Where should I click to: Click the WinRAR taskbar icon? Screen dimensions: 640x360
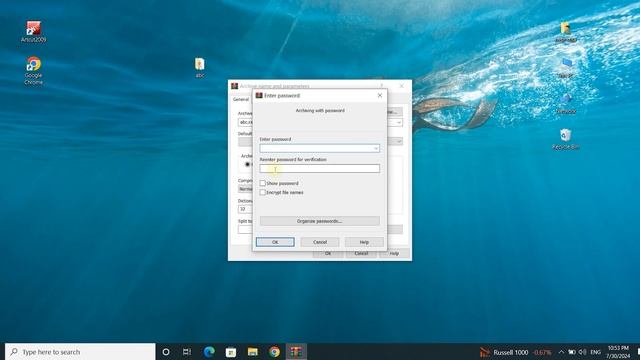(296, 352)
